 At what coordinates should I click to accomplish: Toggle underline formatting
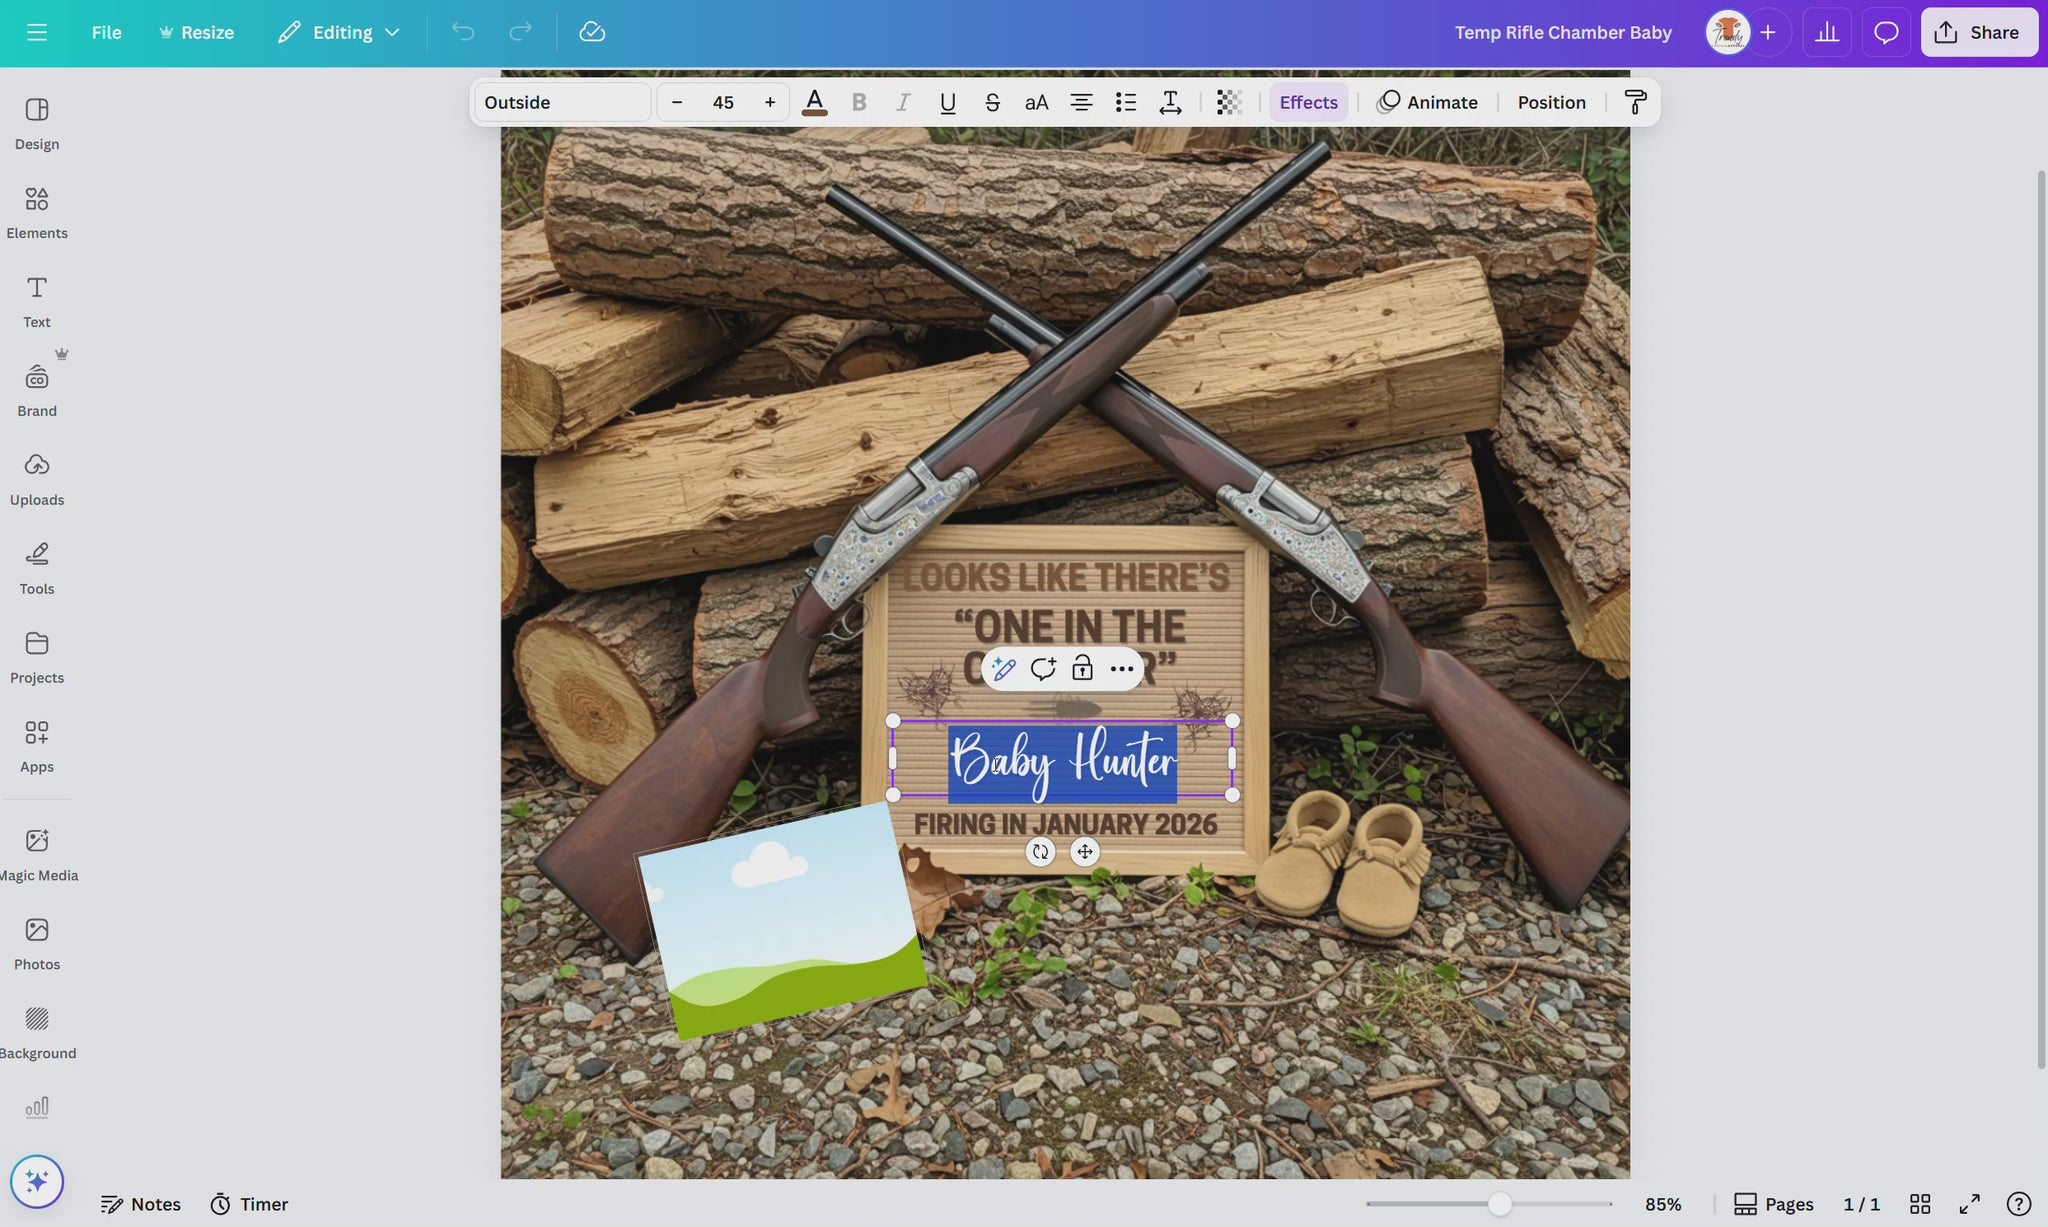coord(947,102)
